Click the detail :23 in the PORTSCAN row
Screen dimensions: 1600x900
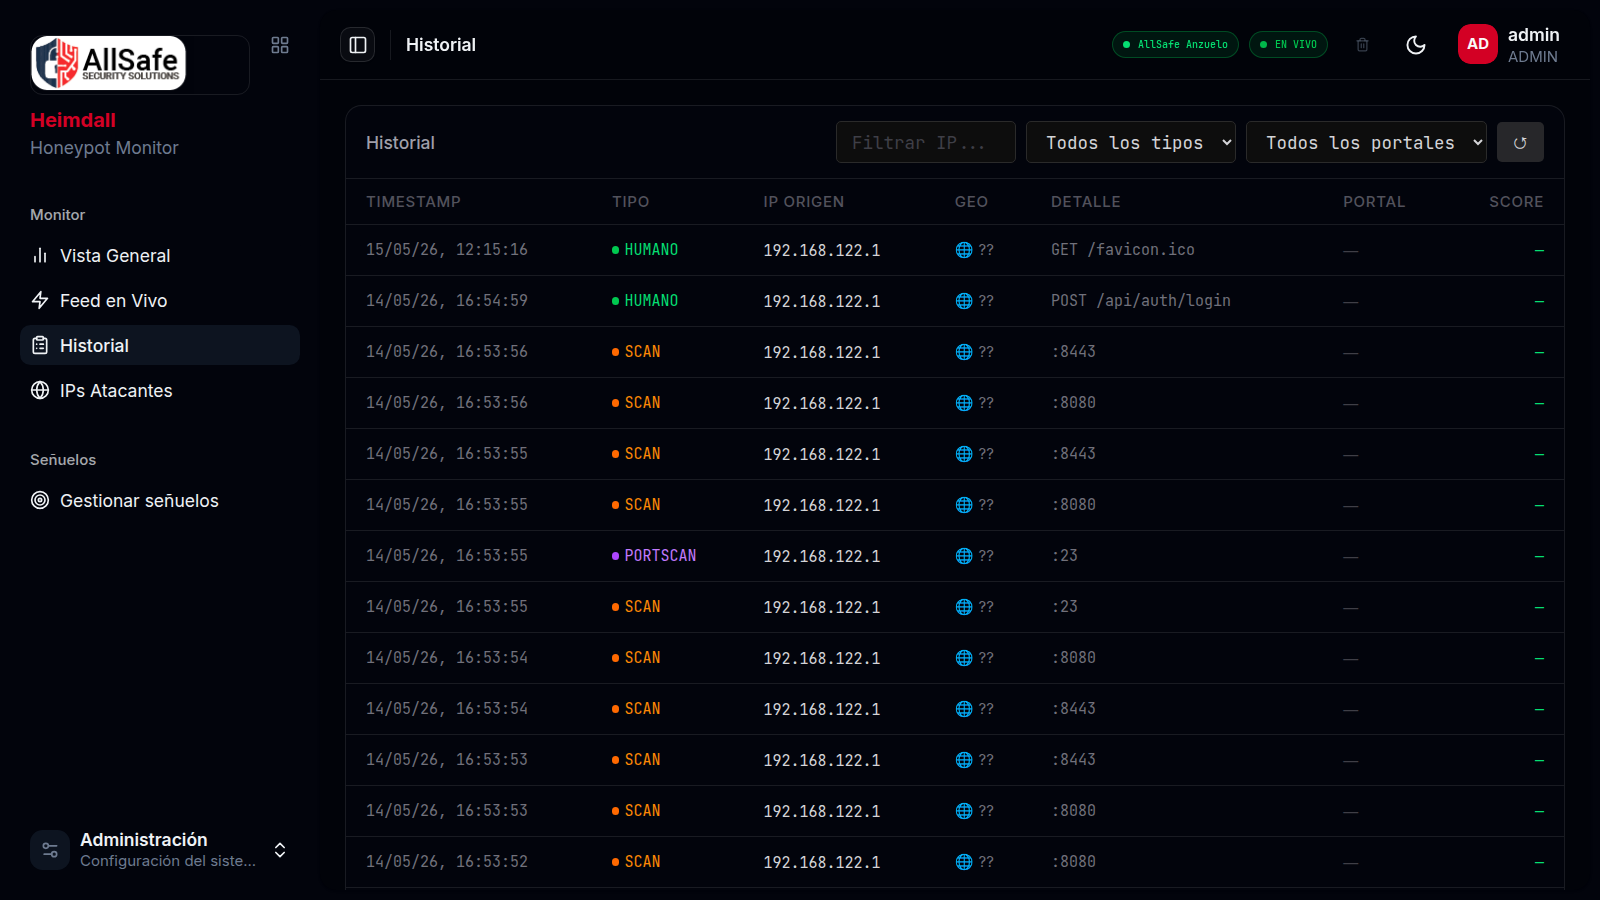1064,556
